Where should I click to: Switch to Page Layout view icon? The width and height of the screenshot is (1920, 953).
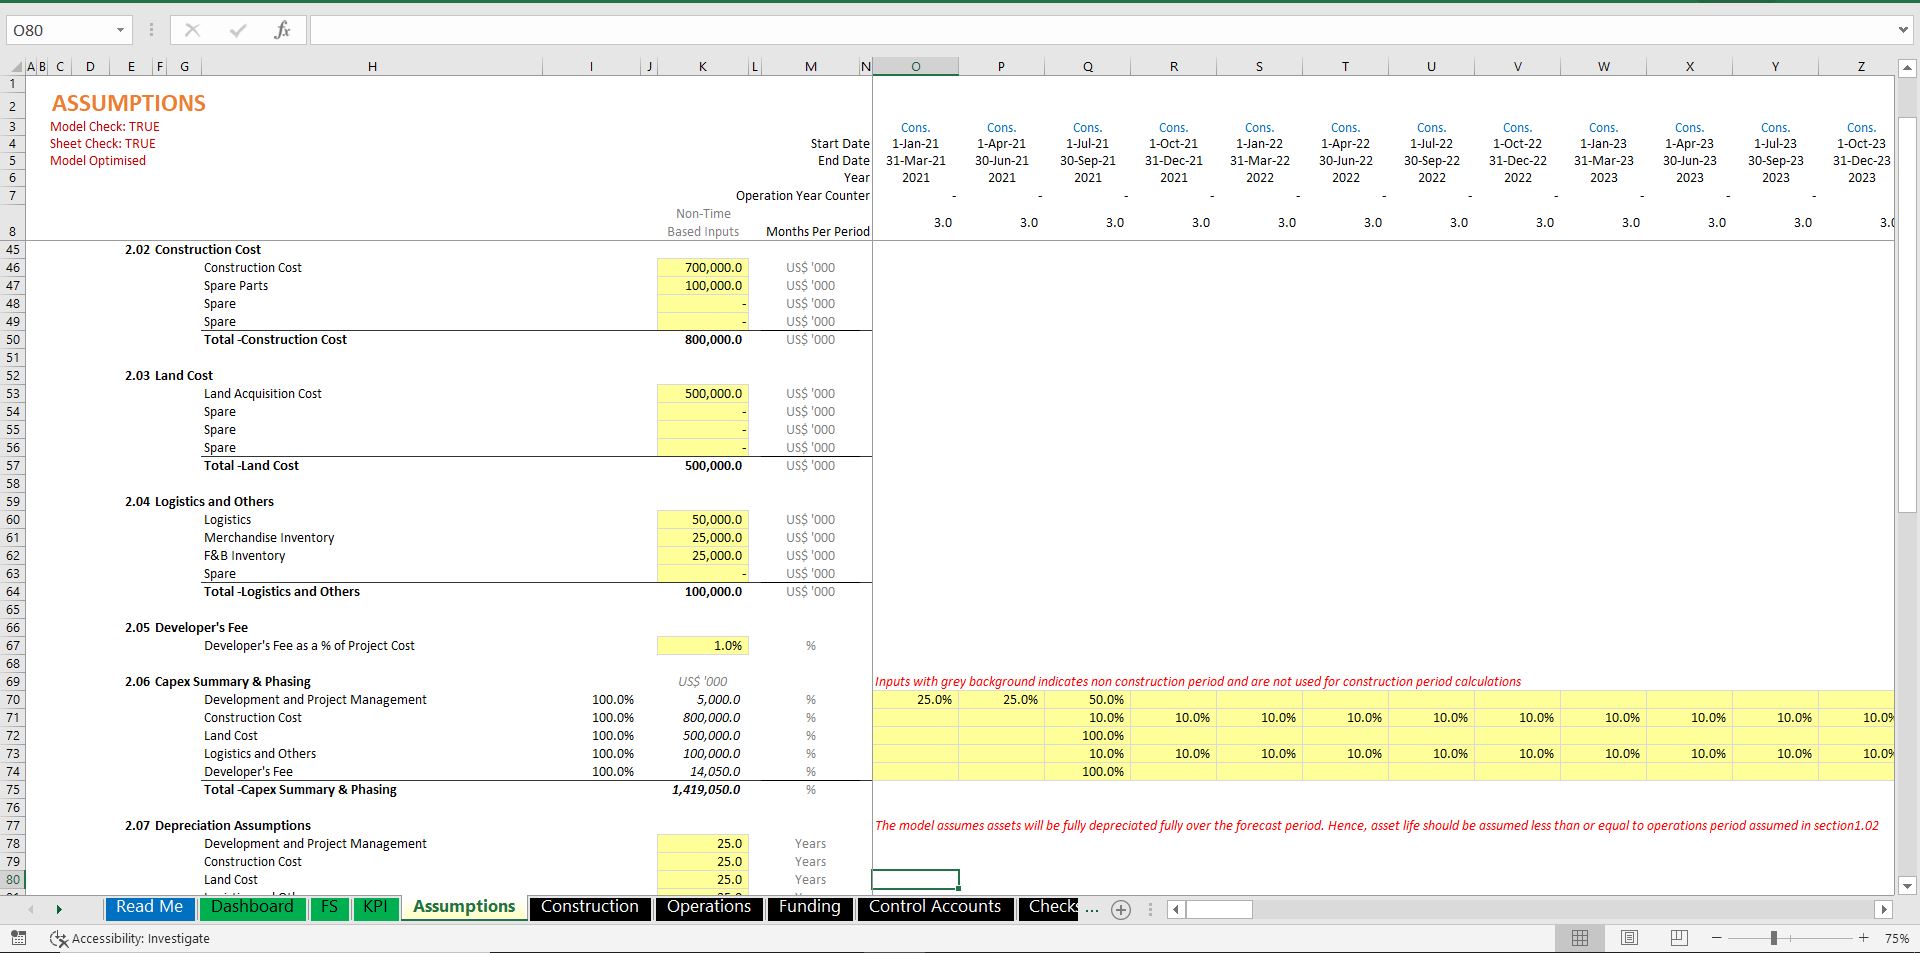1629,938
